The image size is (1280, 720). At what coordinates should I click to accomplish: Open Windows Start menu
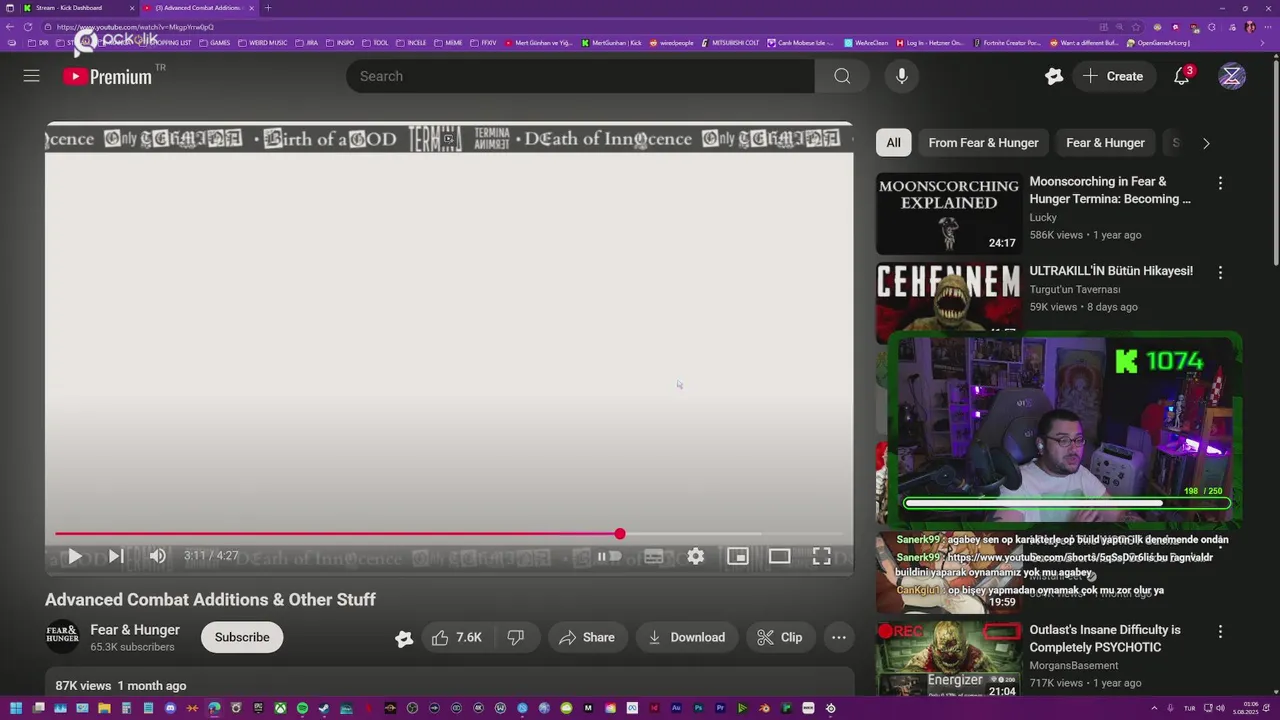[x=15, y=708]
